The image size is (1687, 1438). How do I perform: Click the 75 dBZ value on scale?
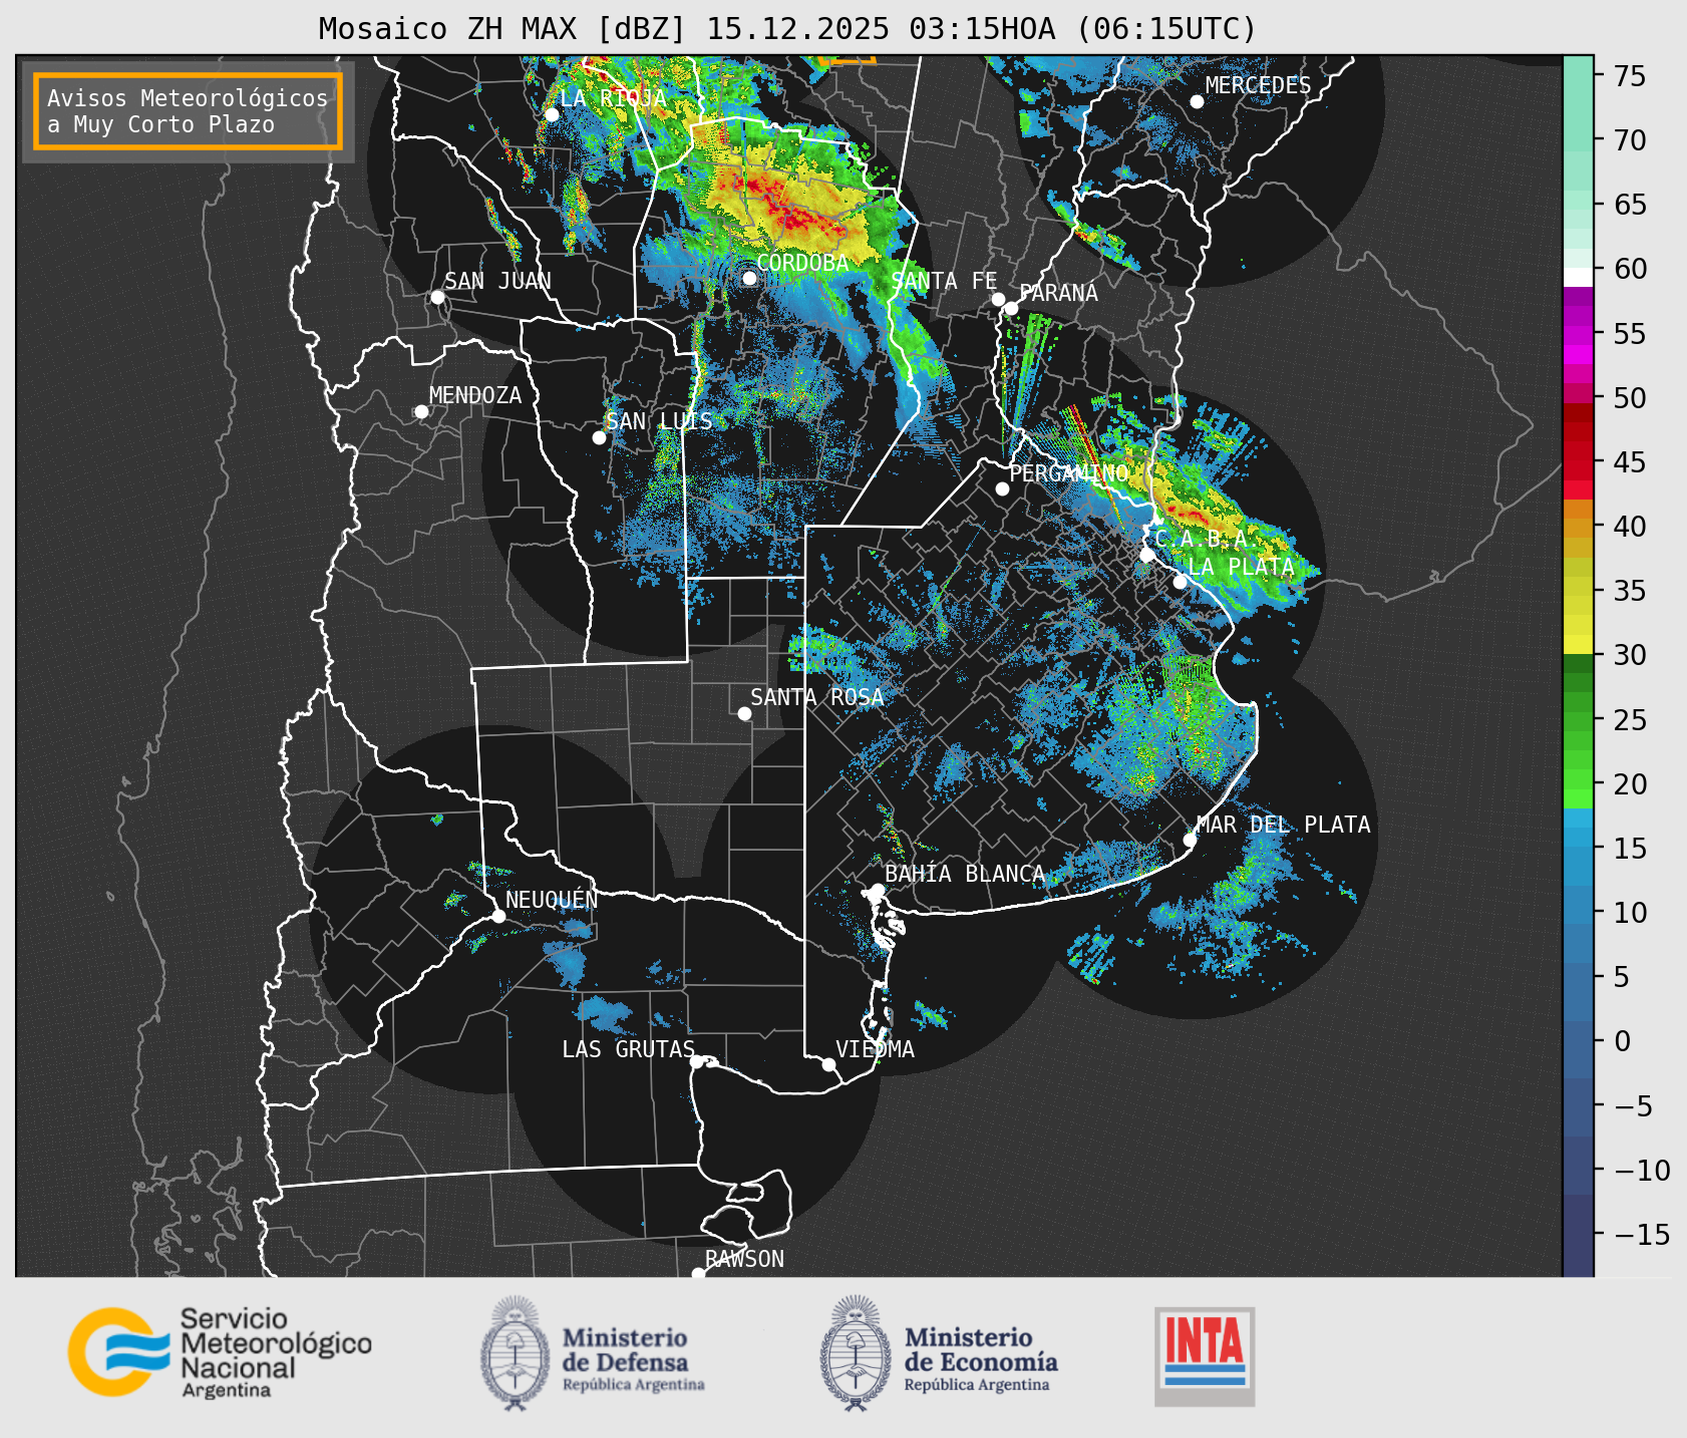1629,76
